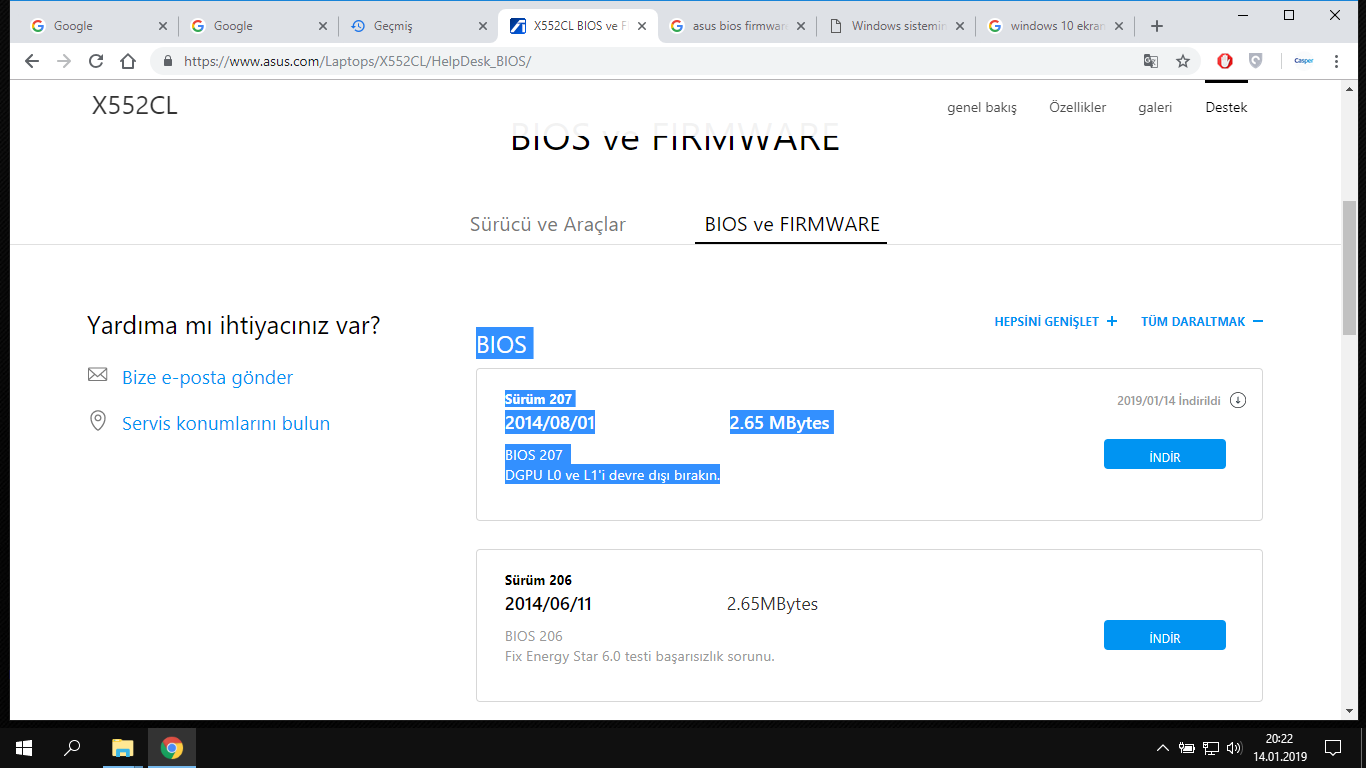Open genel bakış in product menu

(982, 107)
